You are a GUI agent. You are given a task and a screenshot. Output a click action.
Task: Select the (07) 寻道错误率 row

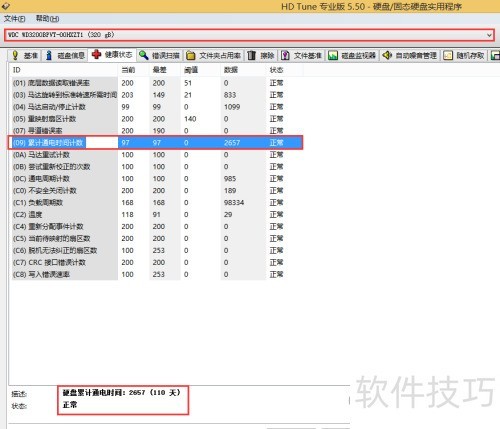pyautogui.click(x=156, y=131)
